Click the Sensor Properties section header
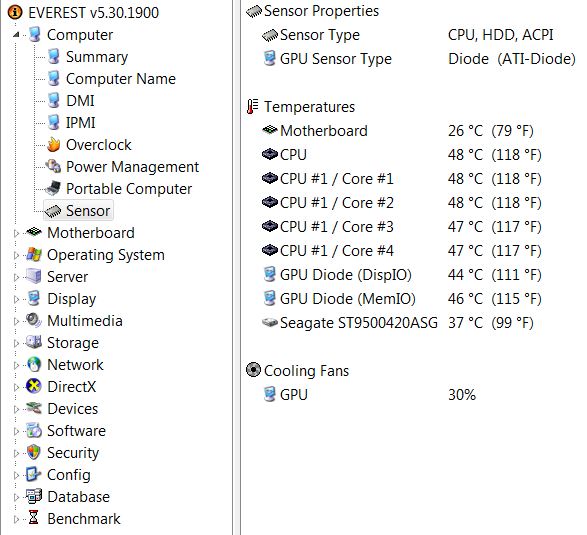Screen dimensions: 587x535 point(313,11)
